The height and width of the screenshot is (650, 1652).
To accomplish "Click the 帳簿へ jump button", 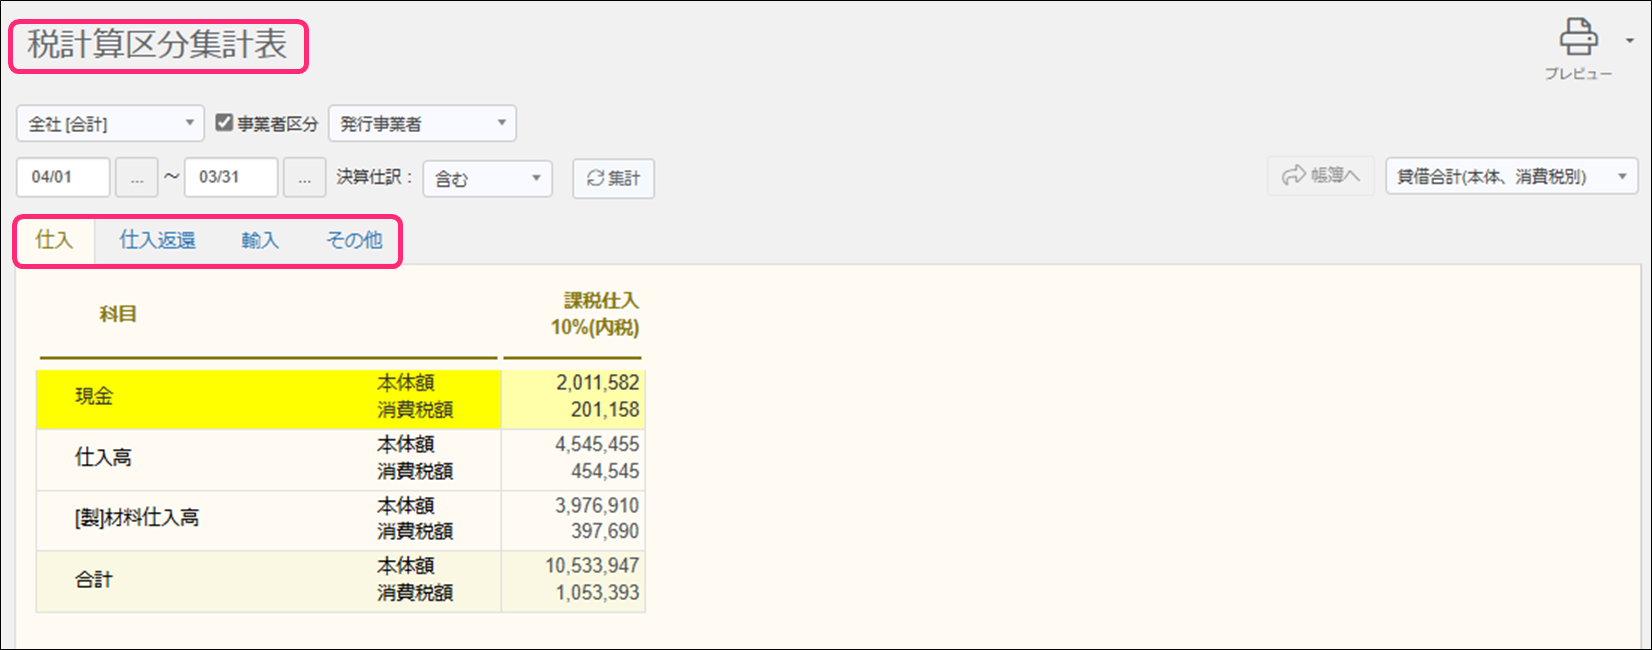I will tap(1320, 176).
